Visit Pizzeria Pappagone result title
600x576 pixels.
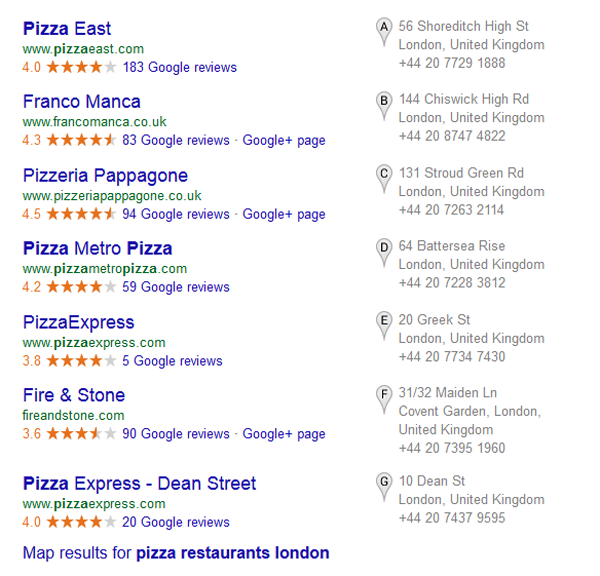pos(105,176)
